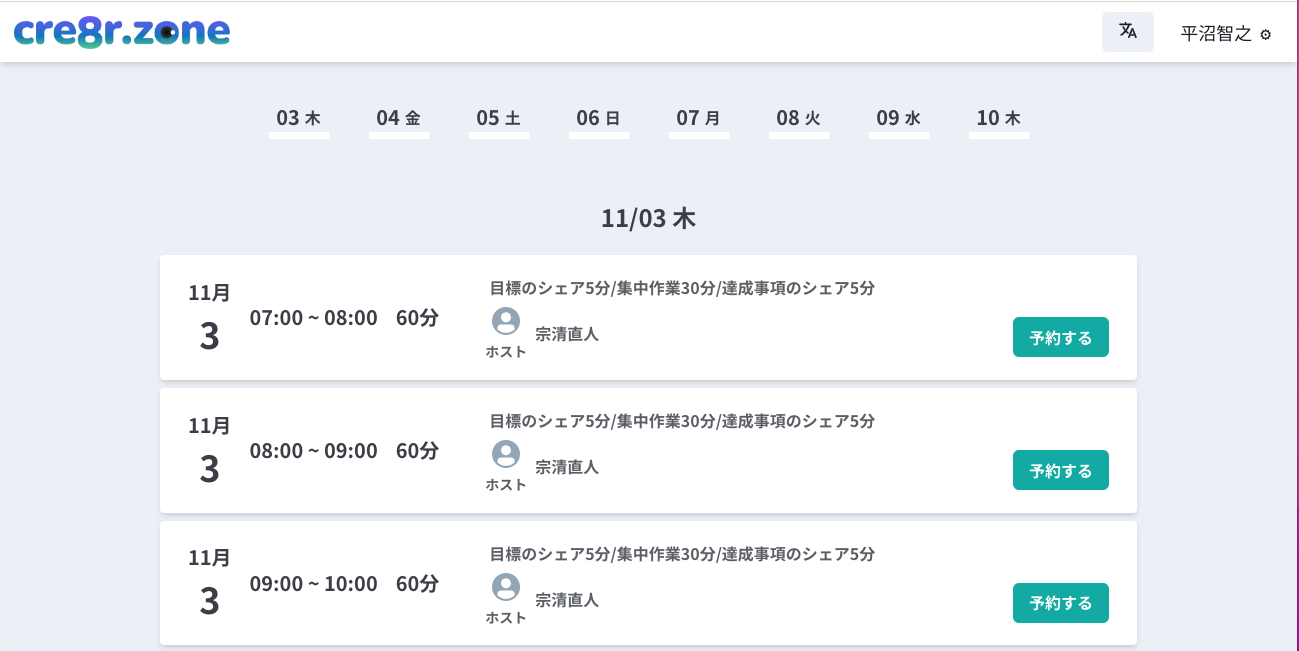1299x651 pixels.
Task: Choose the 05 土 date tab
Action: pyautogui.click(x=498, y=118)
